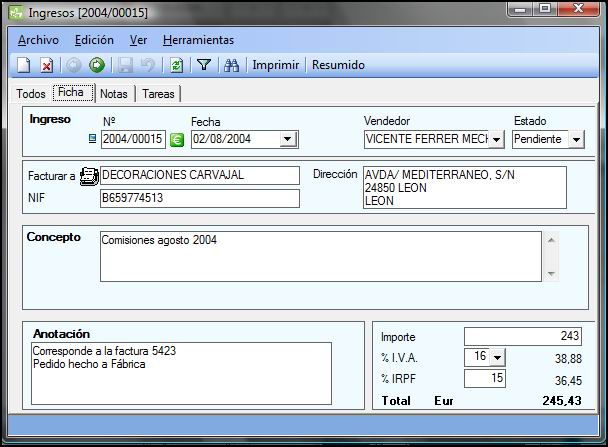Click the small blue icon left of Nº field

(x=92, y=138)
